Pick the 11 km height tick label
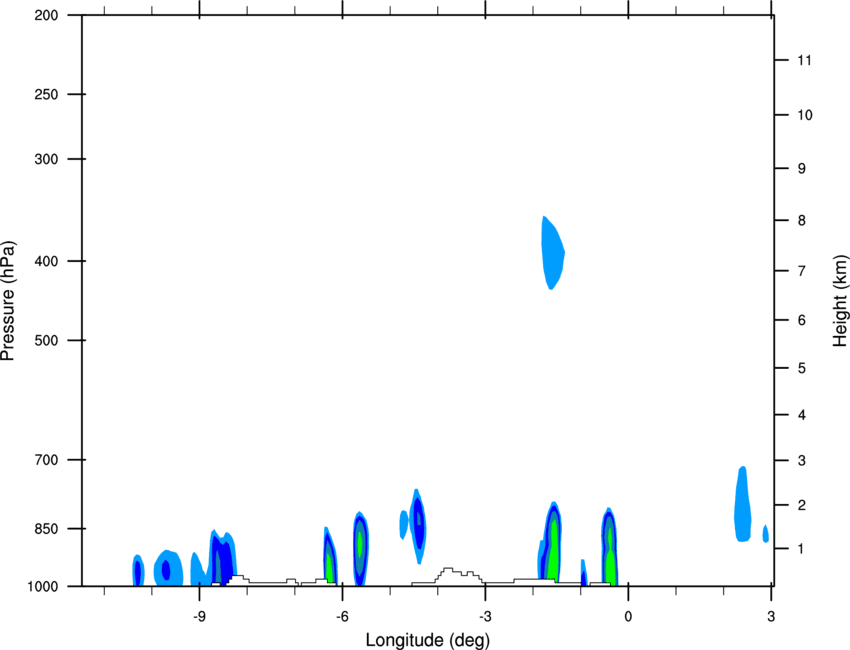Viewport: 850px width, 650px height. pos(805,60)
